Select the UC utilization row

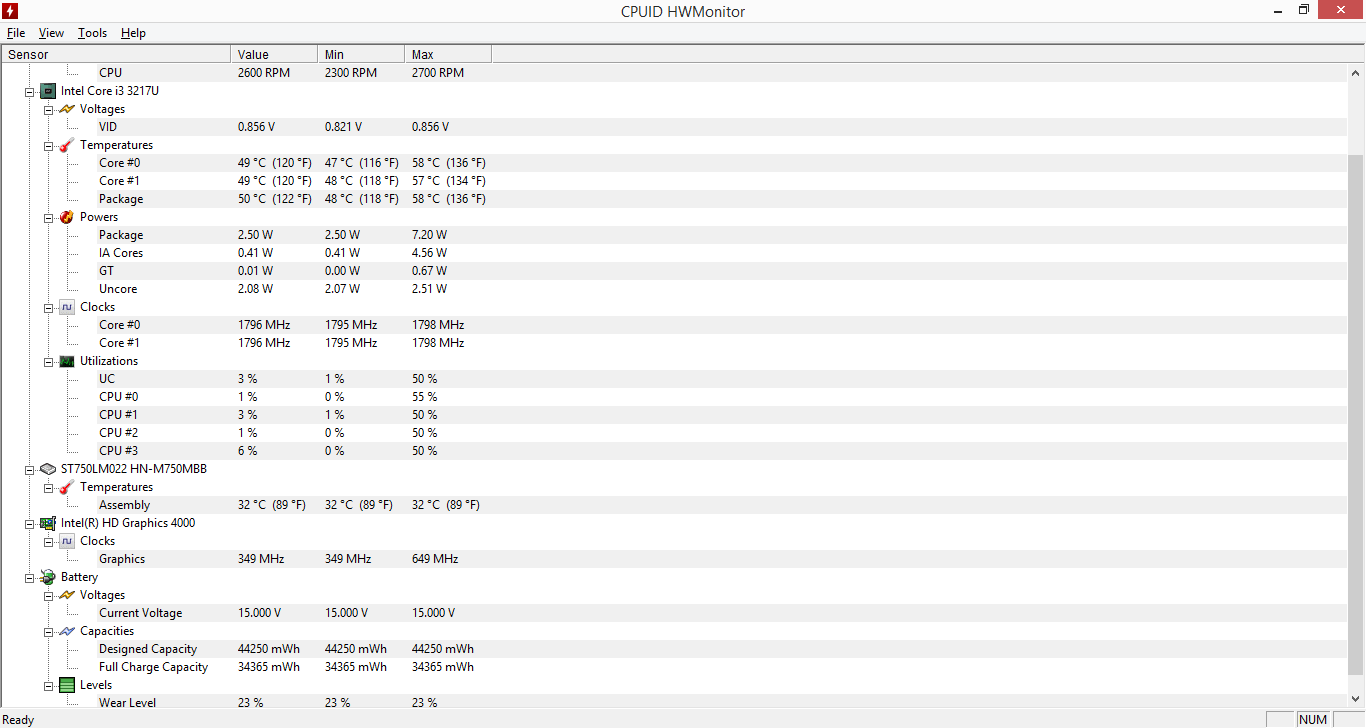click(674, 379)
